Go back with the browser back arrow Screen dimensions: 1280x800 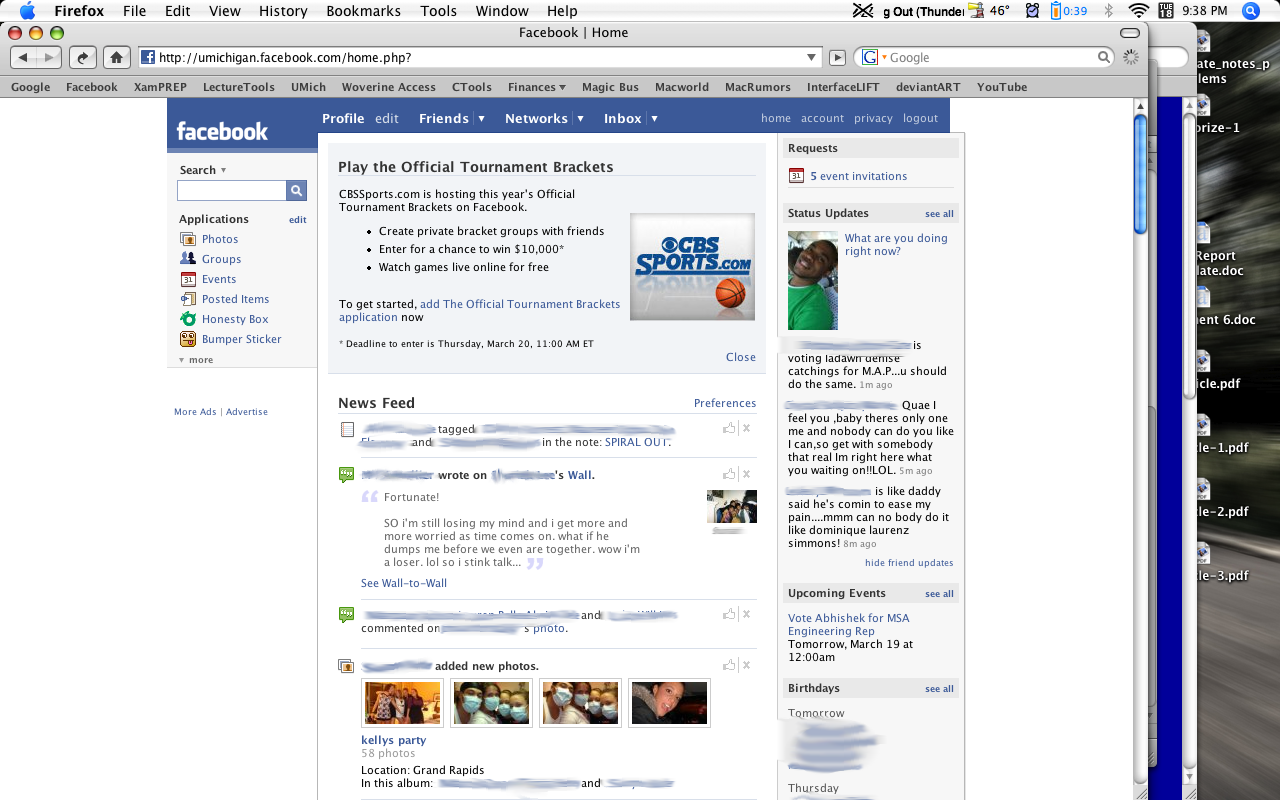click(x=23, y=57)
